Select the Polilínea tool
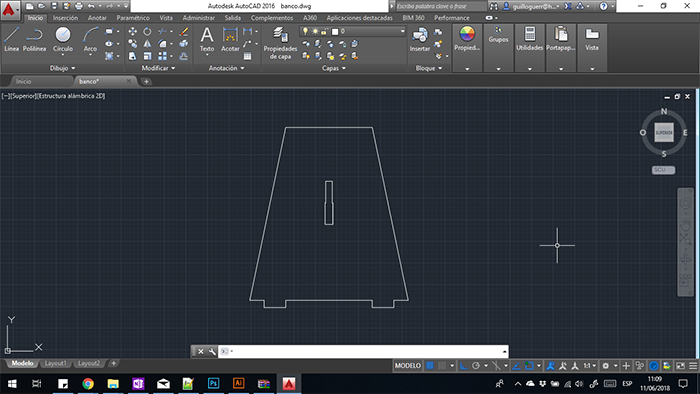Screen dimensions: 700x394 pyautogui.click(x=34, y=39)
